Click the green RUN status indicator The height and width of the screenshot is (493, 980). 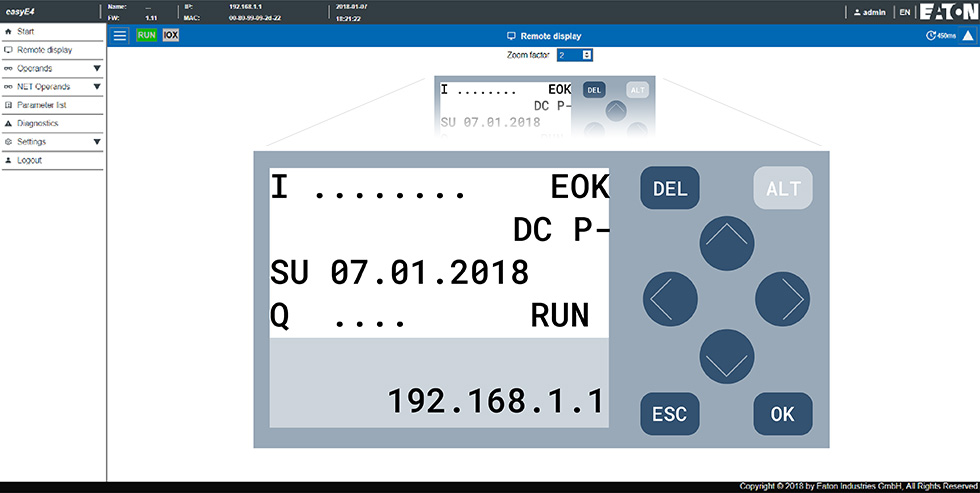146,36
